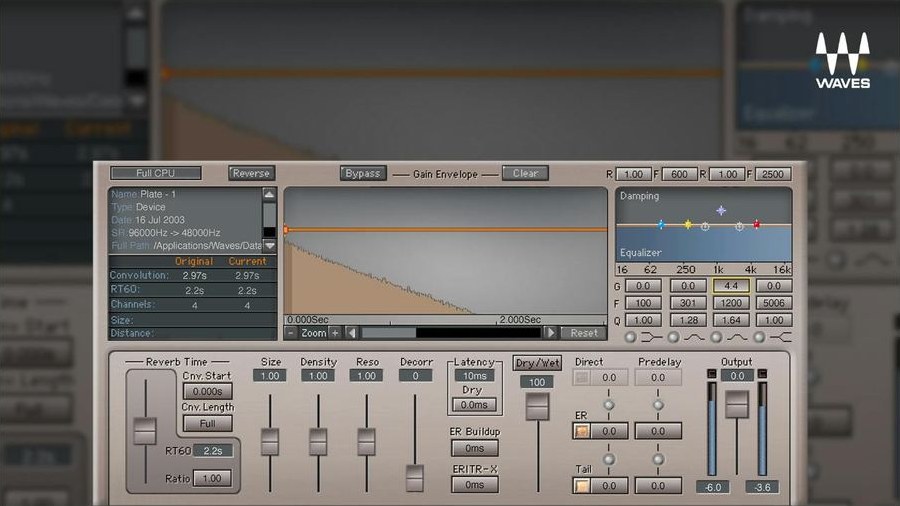900x506 pixels.
Task: Click the Dry/Wet mode button
Action: click(x=537, y=363)
